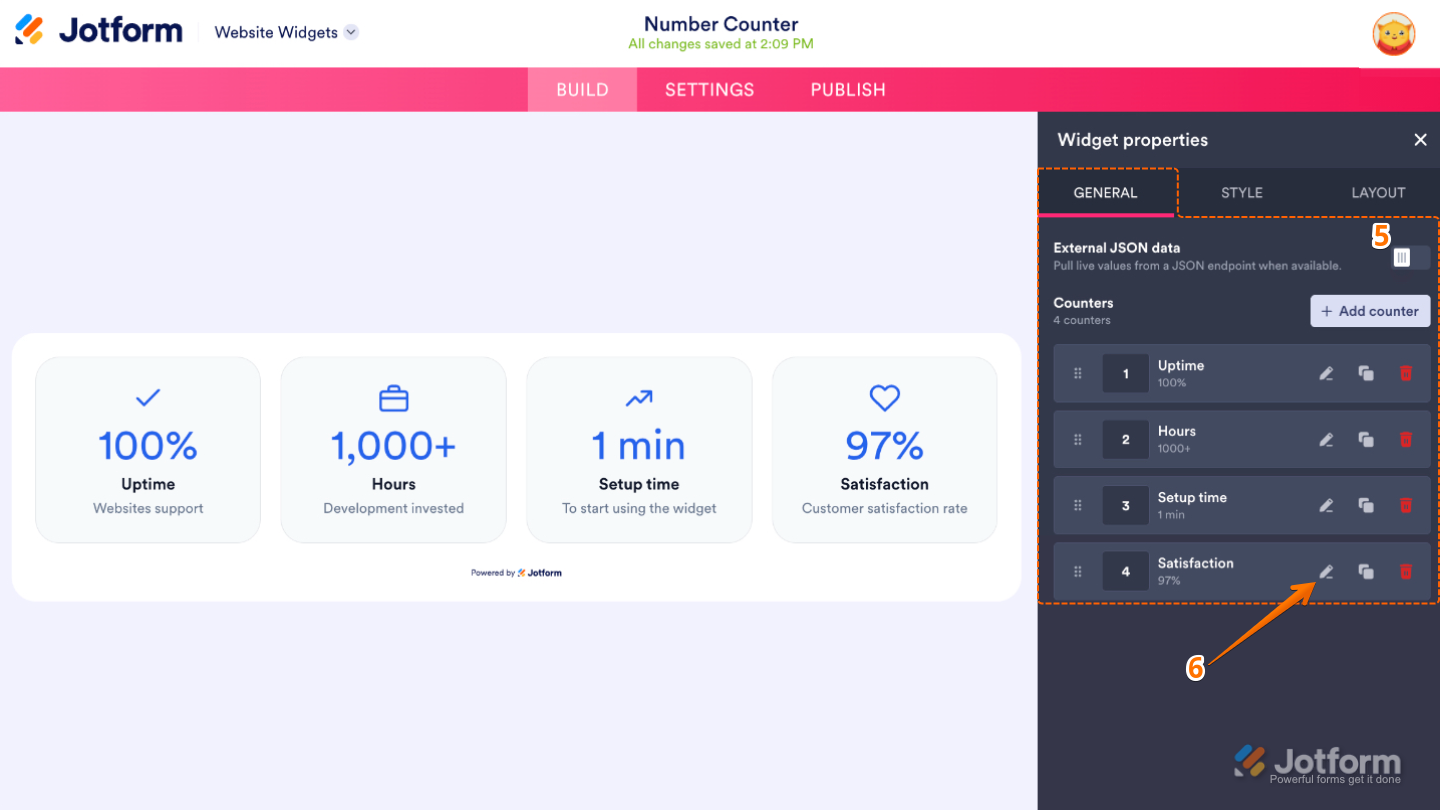
Task: Duplicate the Uptime counter
Action: coord(1366,374)
